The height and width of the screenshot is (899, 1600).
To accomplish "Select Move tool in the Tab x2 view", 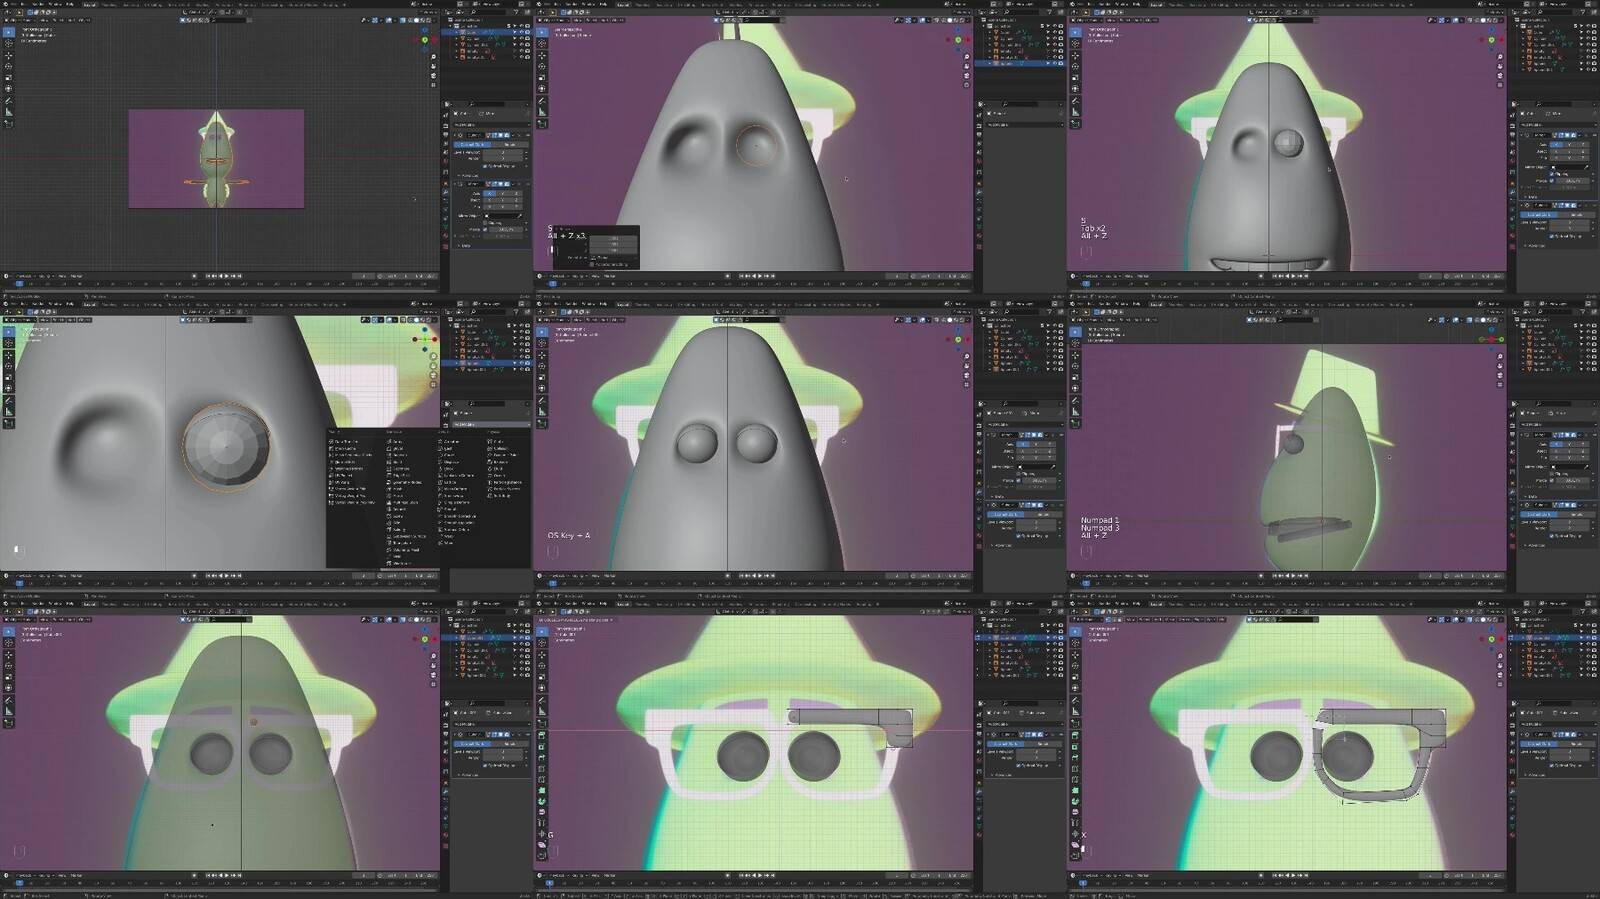I will coord(1075,56).
